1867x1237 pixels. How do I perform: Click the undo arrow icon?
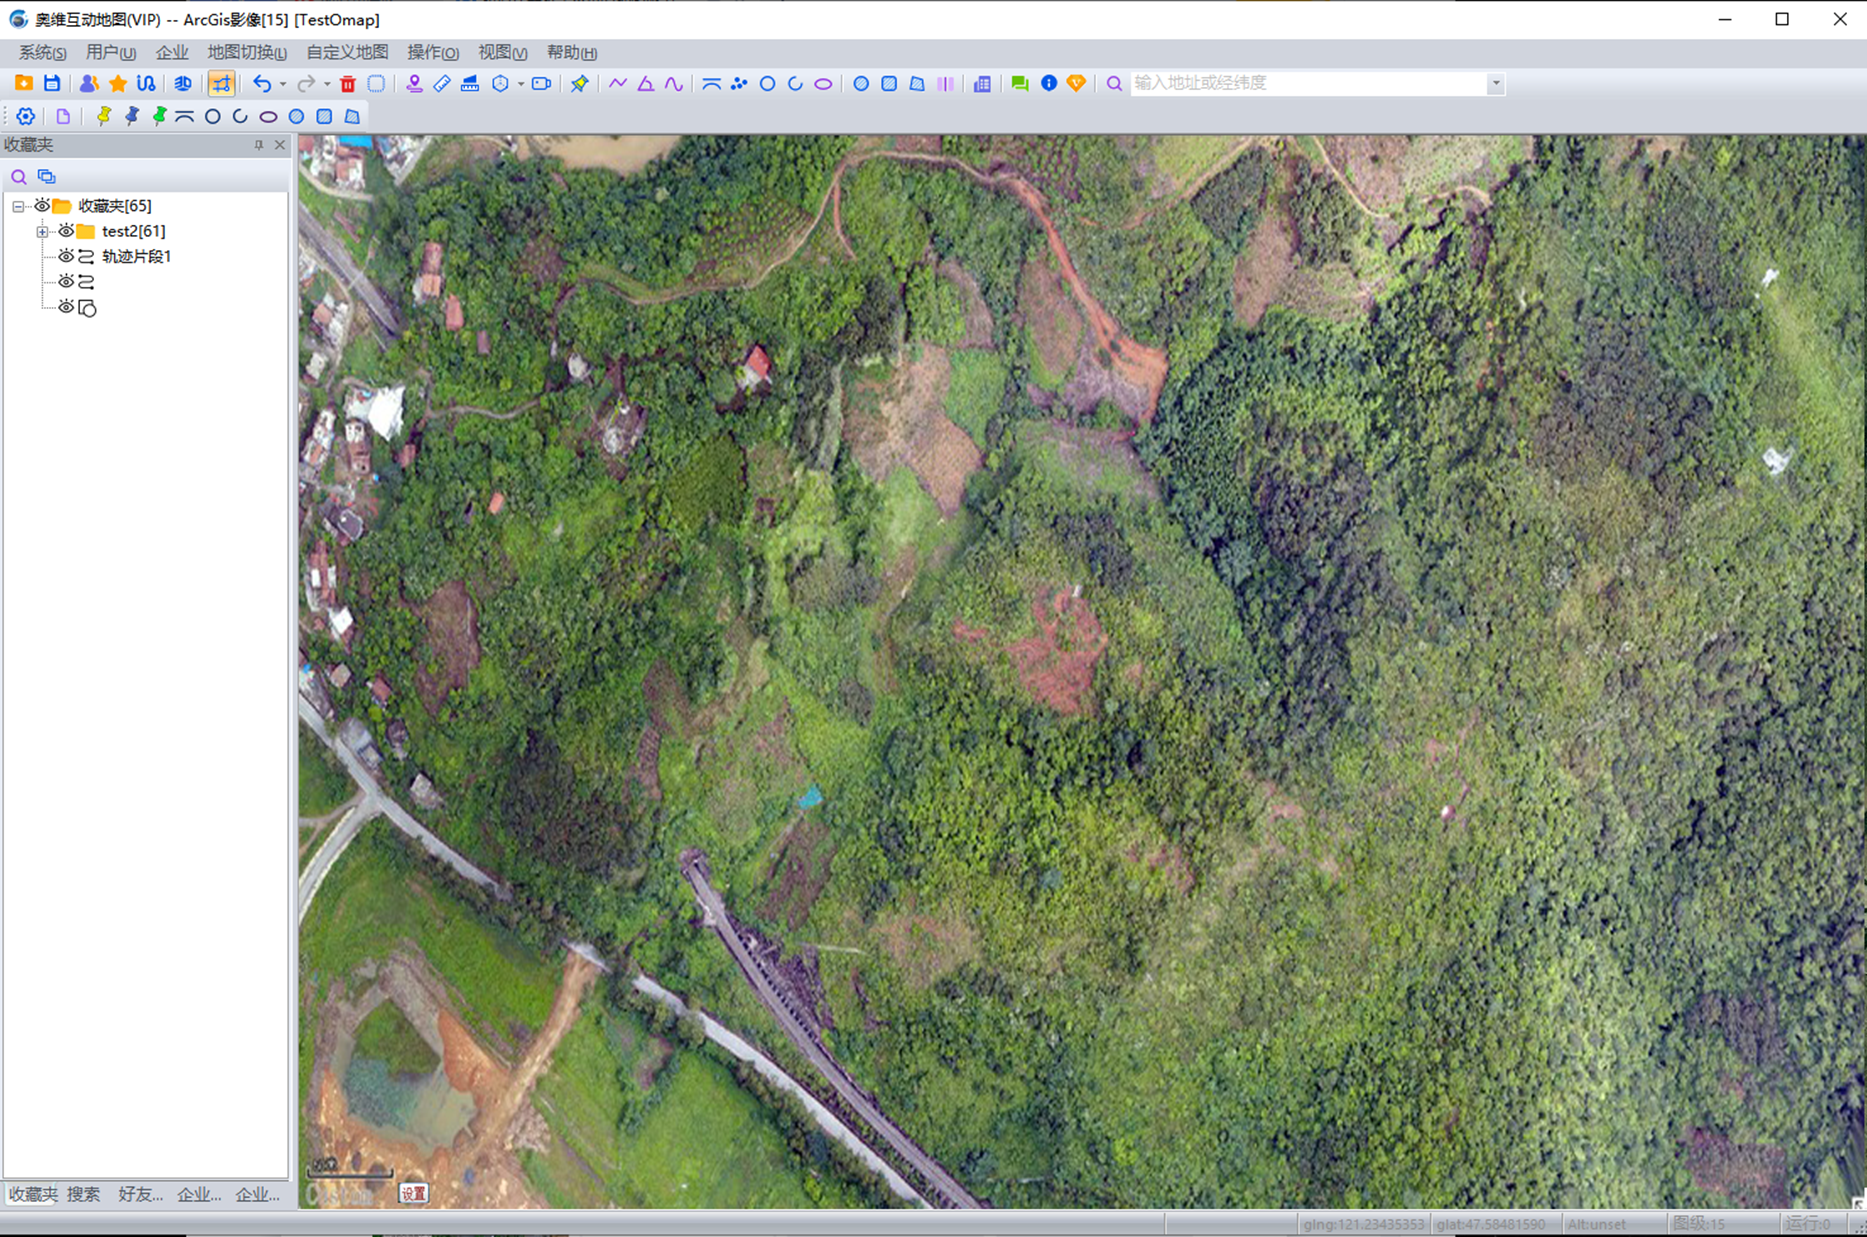262,84
